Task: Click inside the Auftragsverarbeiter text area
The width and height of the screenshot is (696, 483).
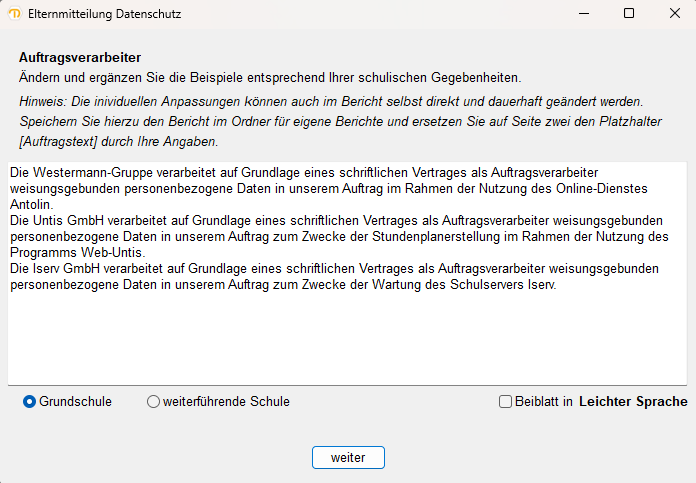Action: click(x=348, y=273)
